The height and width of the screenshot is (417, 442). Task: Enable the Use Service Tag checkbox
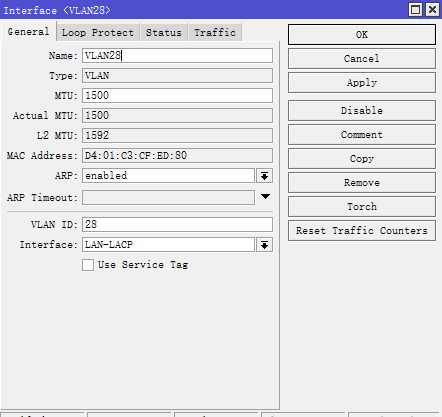click(88, 265)
